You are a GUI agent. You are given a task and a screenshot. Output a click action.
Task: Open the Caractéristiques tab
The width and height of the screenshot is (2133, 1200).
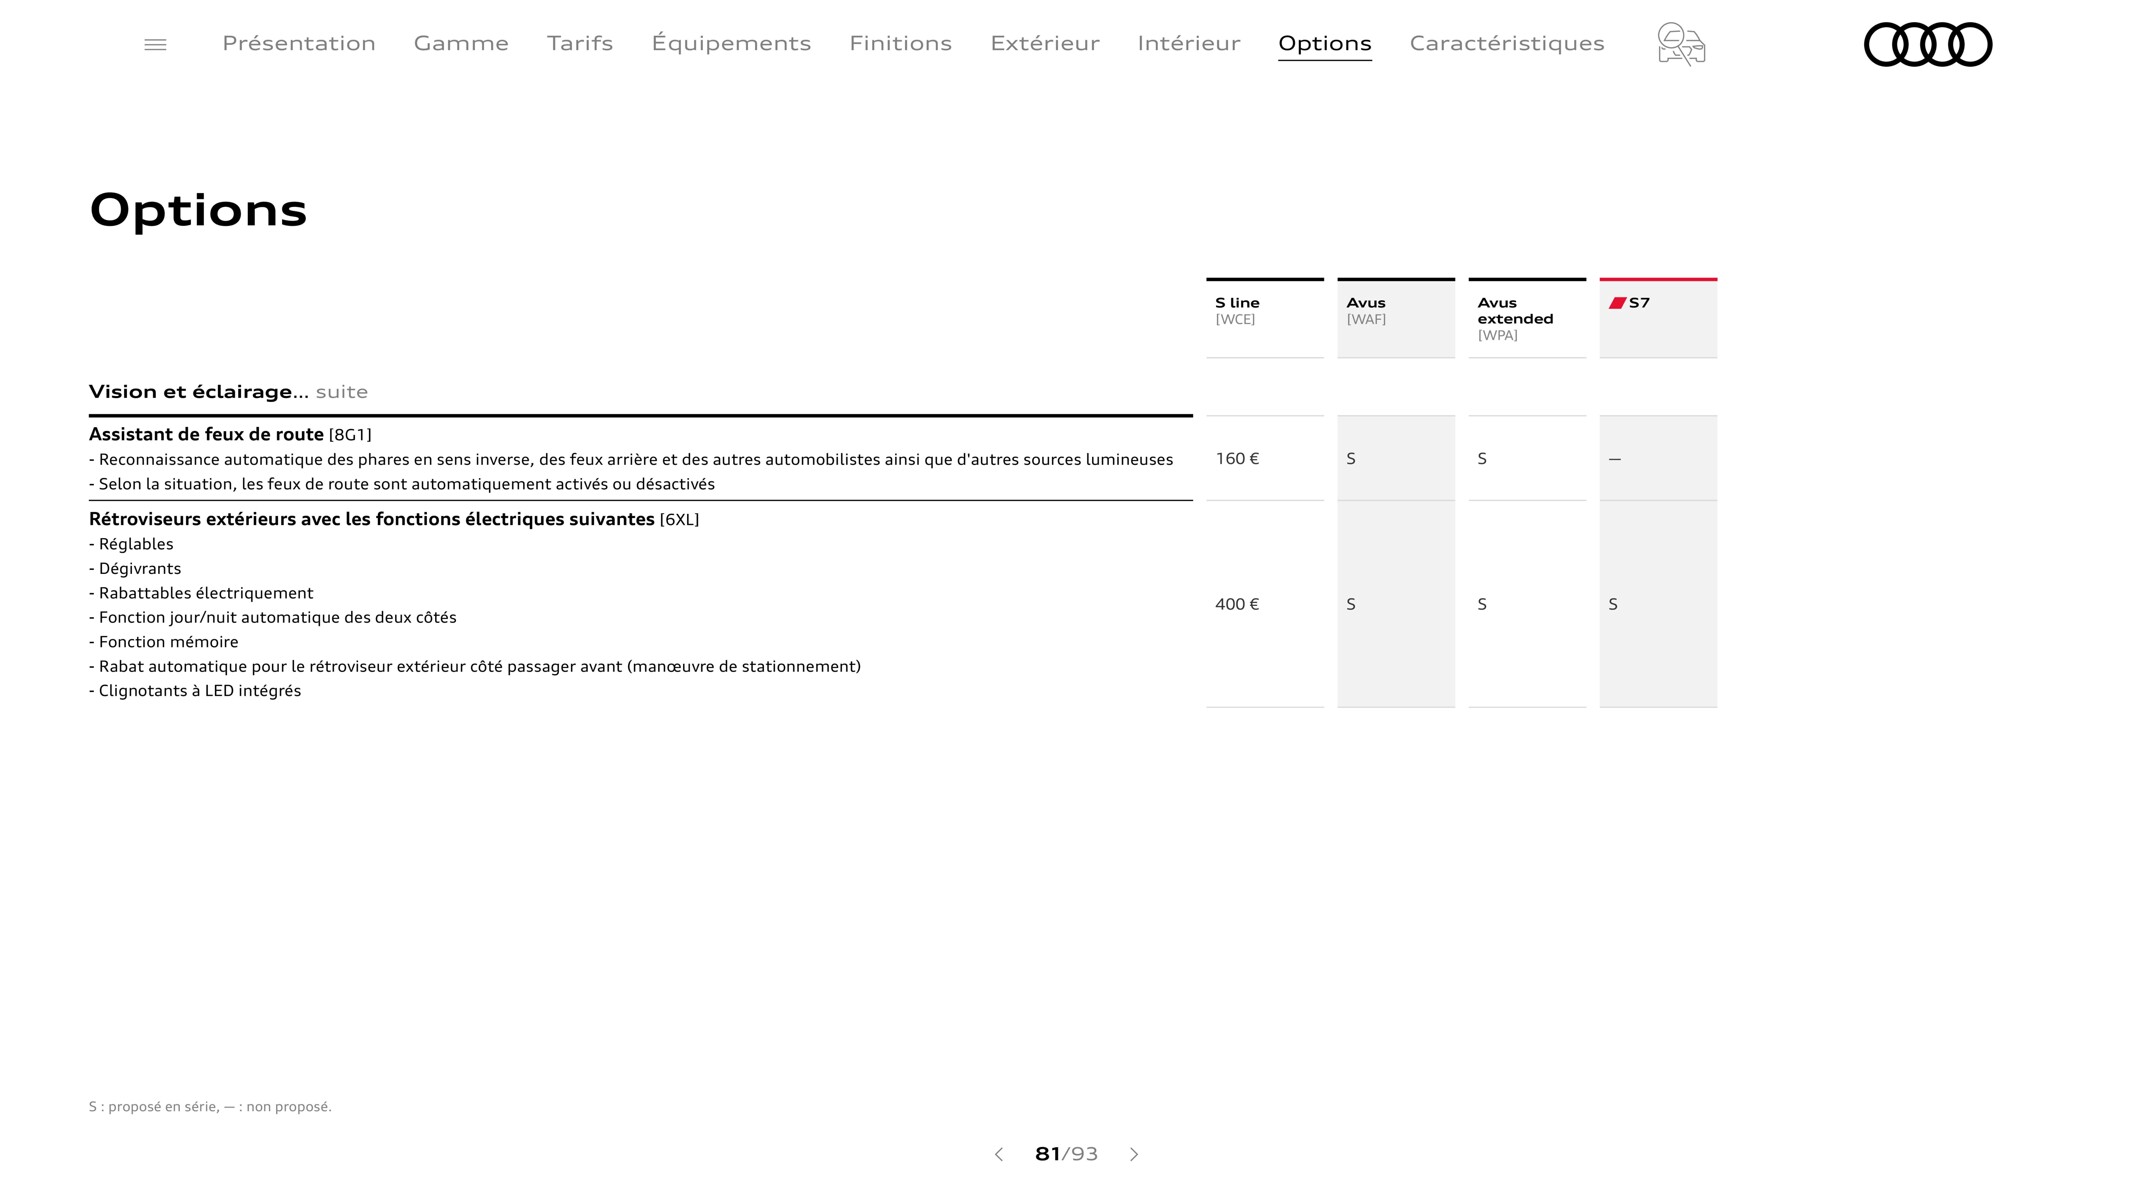1507,43
